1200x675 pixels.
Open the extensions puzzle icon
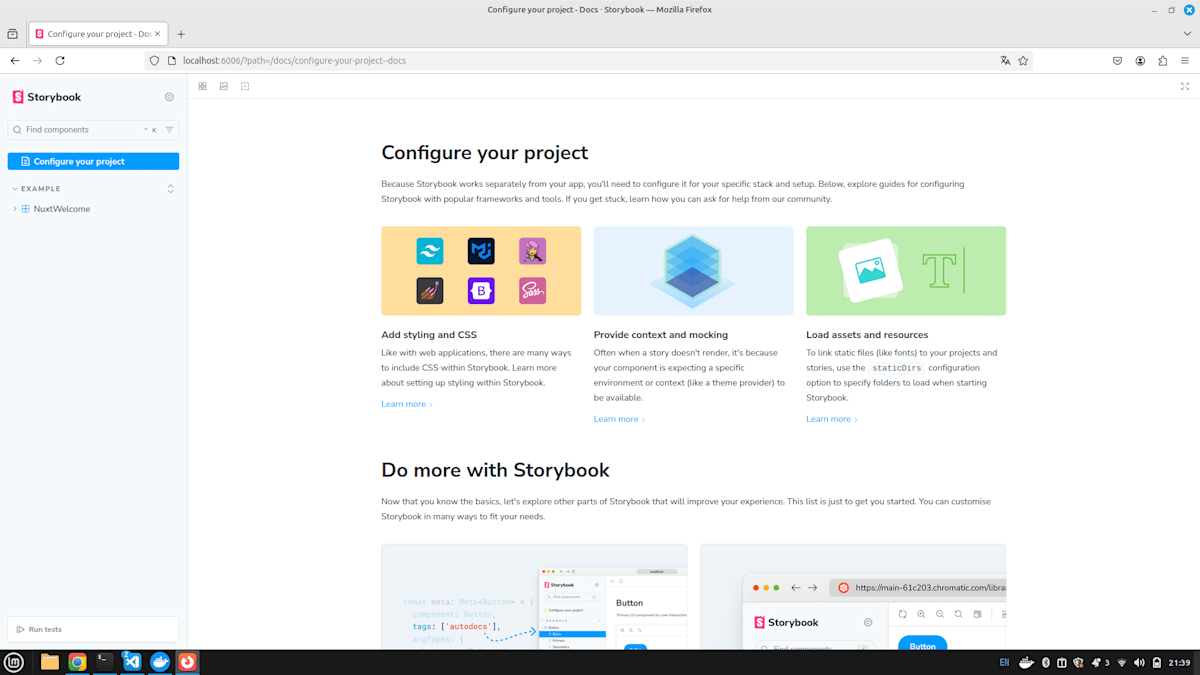1162,61
